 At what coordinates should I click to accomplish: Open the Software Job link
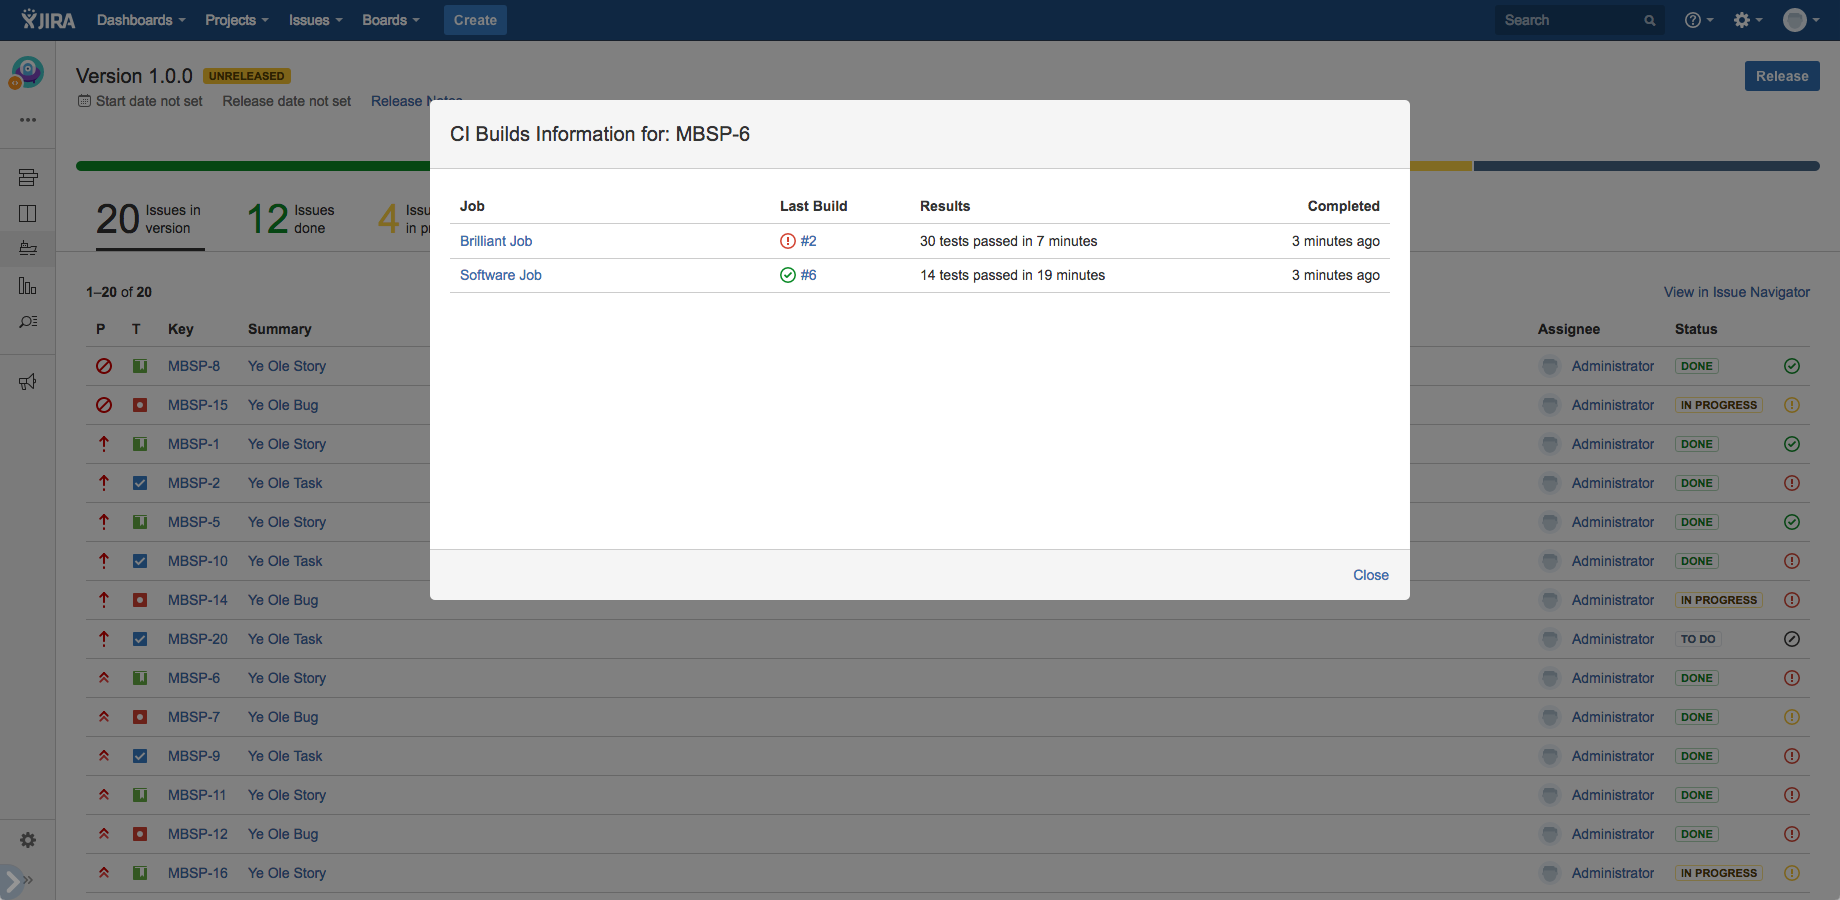coord(501,275)
